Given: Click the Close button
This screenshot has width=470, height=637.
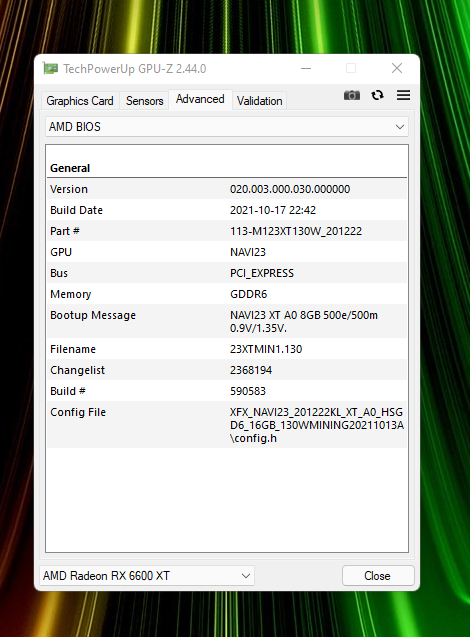Looking at the screenshot, I should pos(378,576).
